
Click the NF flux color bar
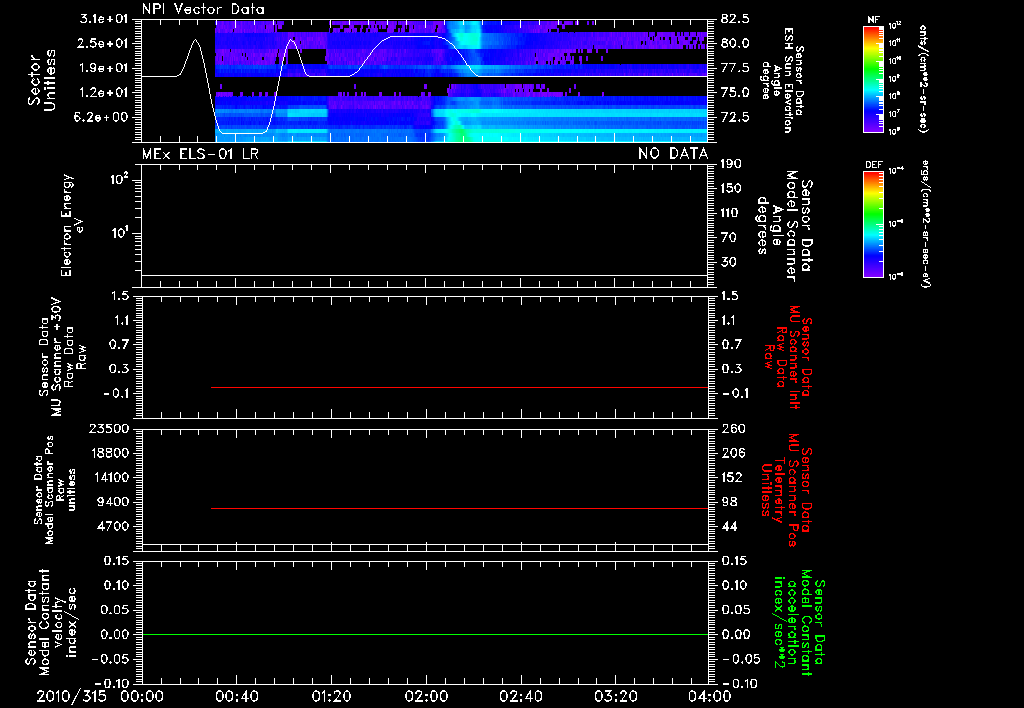874,78
